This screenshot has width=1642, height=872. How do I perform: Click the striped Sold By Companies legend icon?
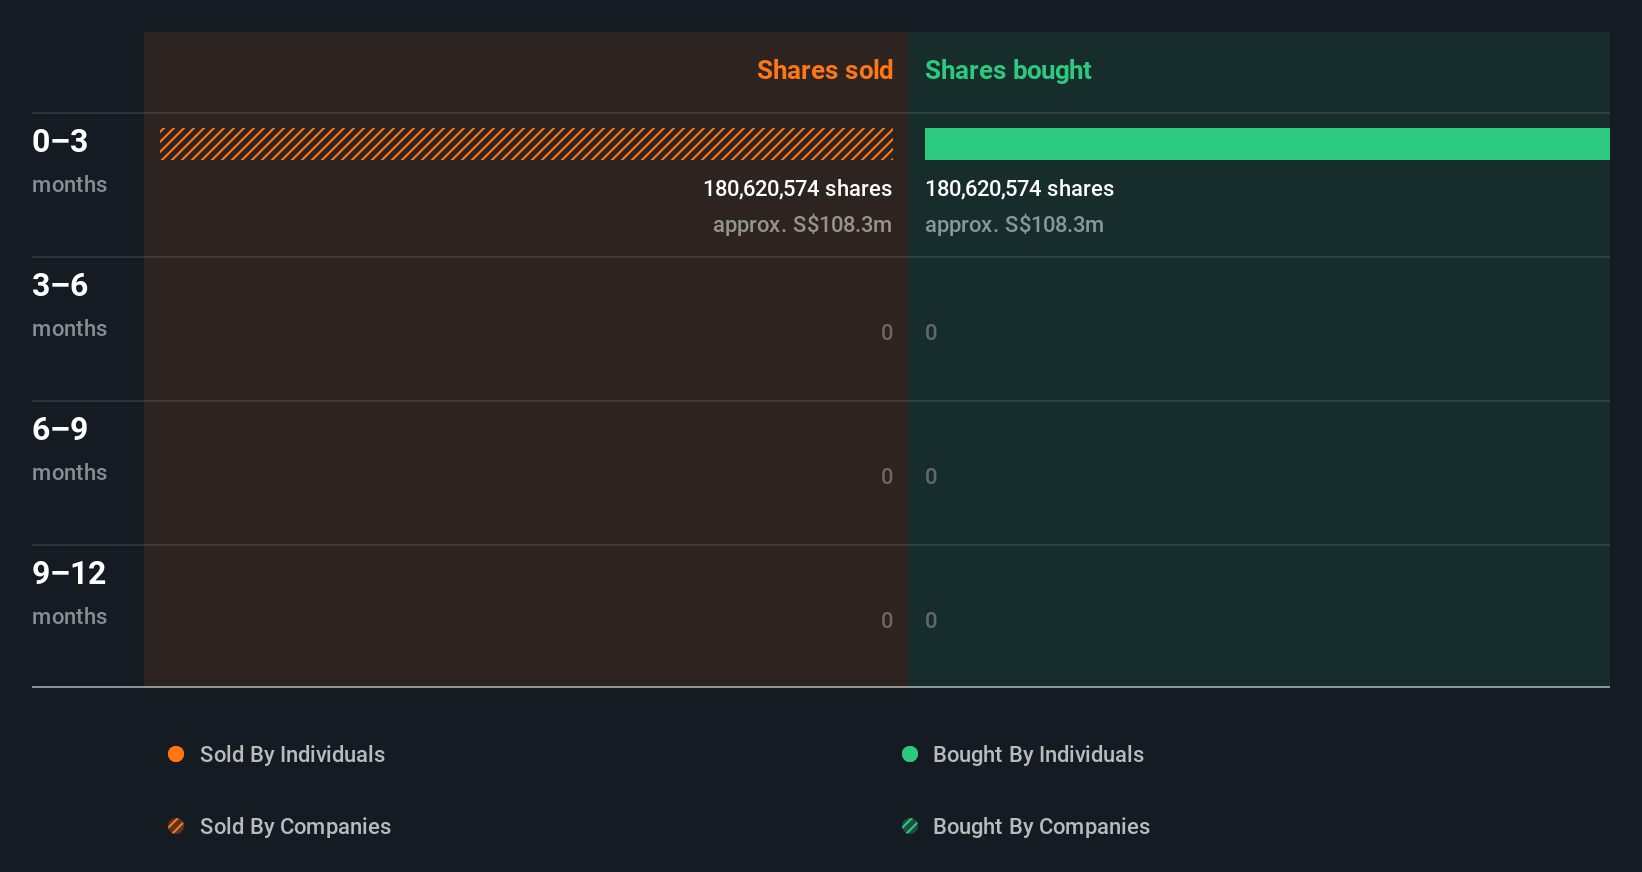pos(176,826)
